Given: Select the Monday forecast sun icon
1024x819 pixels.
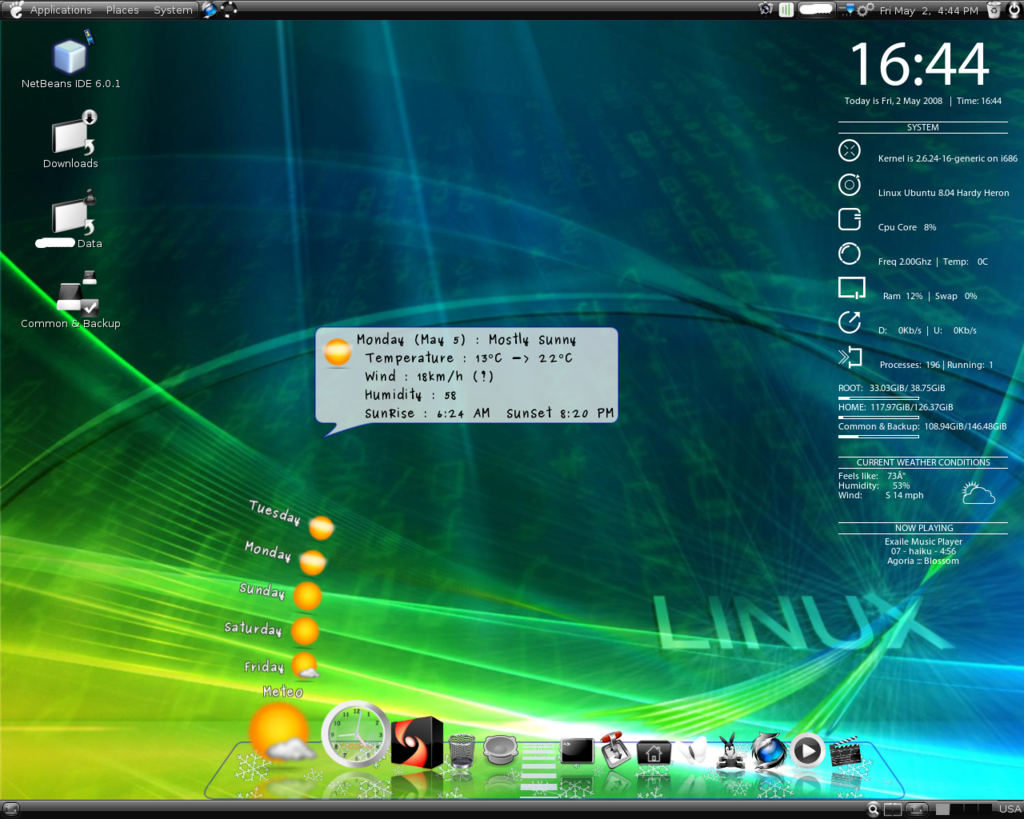Looking at the screenshot, I should [313, 562].
